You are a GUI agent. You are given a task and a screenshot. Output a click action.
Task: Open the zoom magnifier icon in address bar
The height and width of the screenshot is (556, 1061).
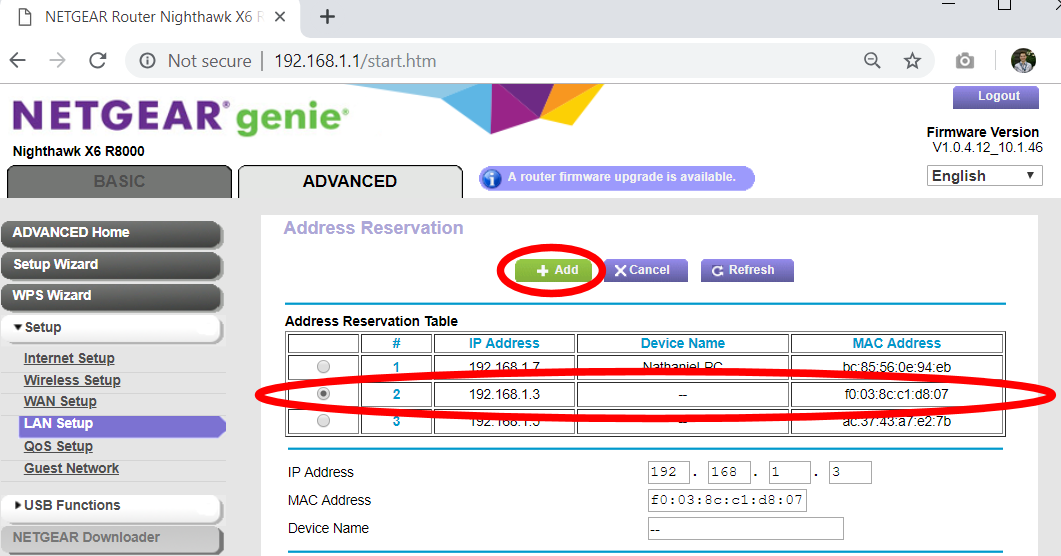click(x=872, y=61)
